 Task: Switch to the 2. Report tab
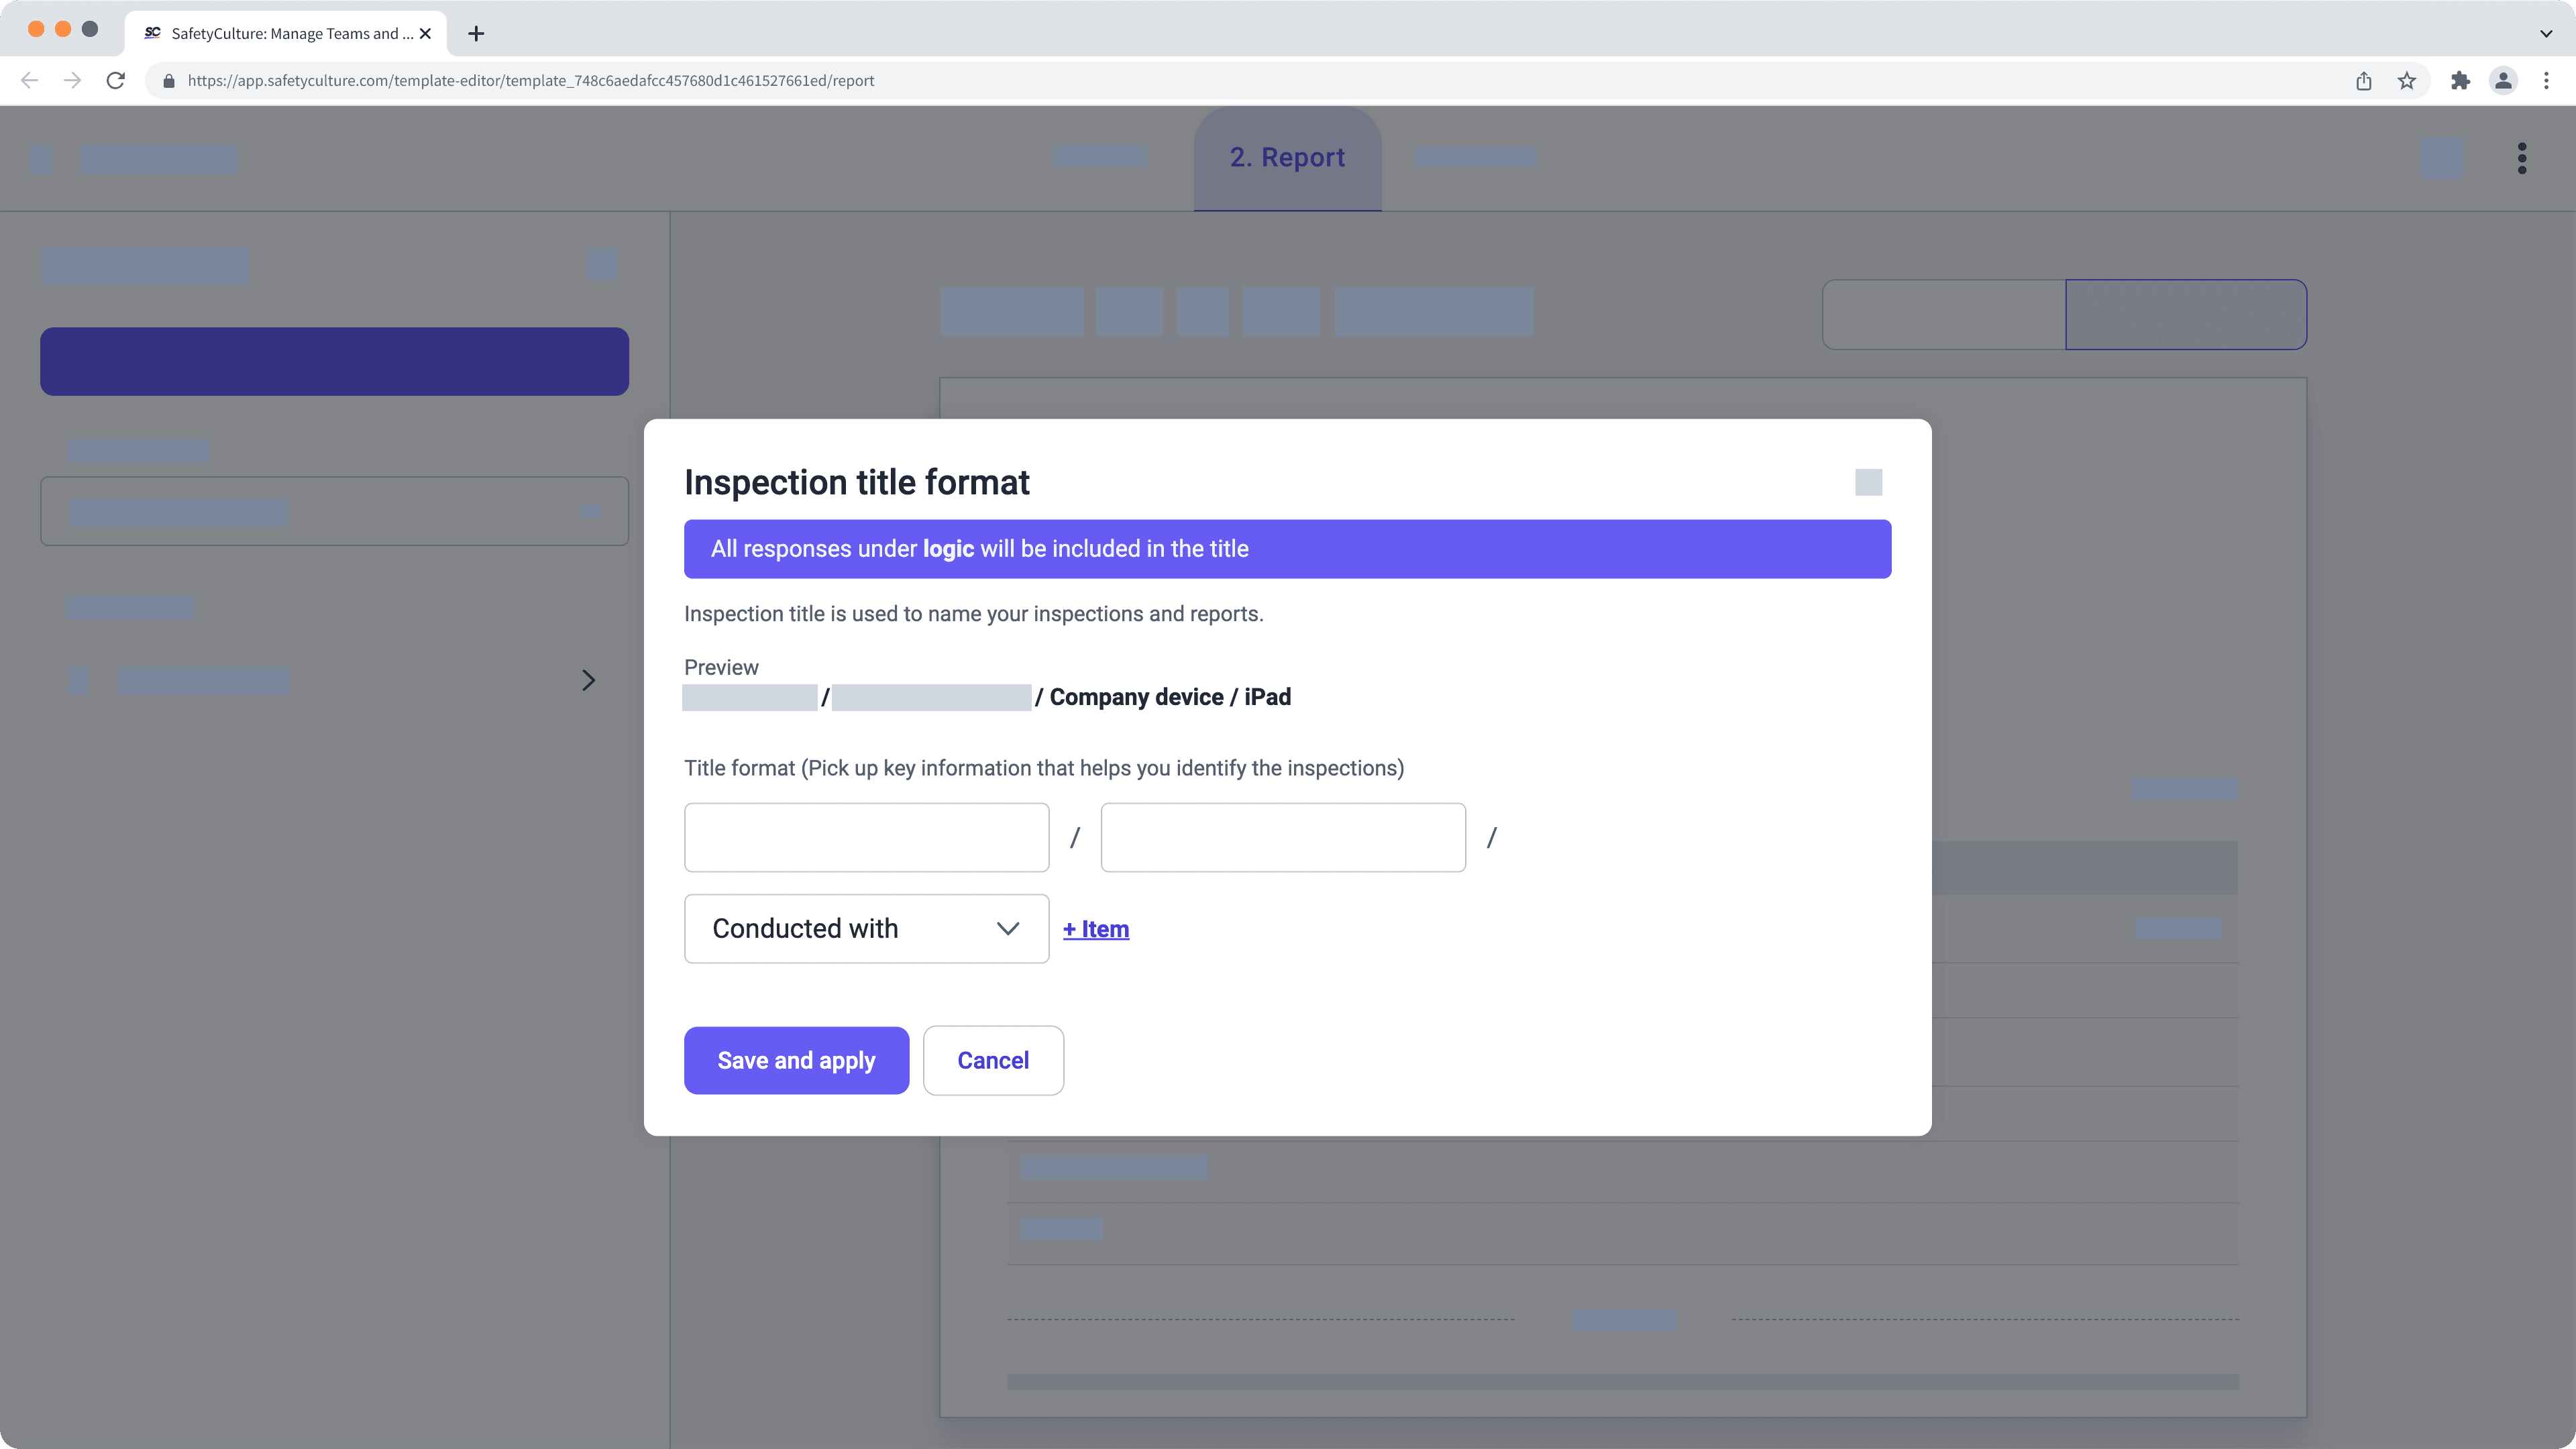pyautogui.click(x=1287, y=158)
